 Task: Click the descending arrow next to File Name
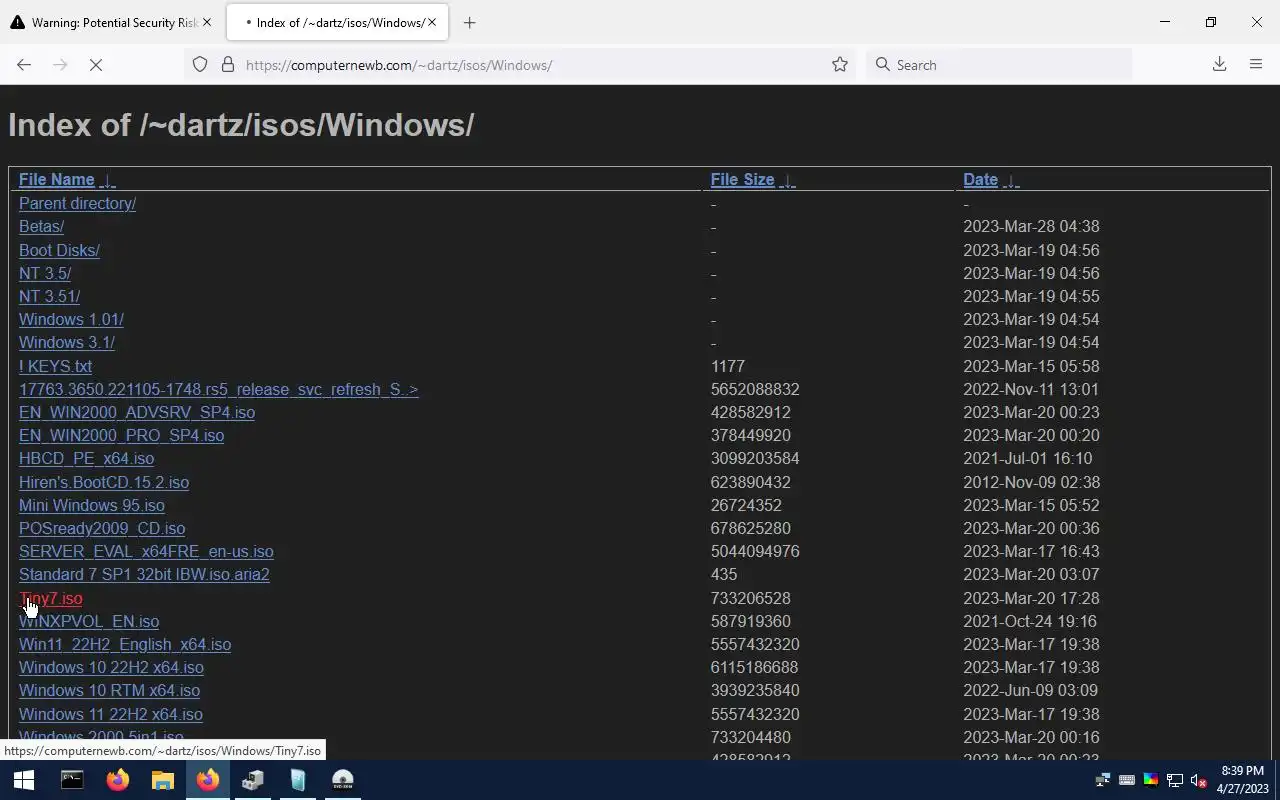point(107,181)
